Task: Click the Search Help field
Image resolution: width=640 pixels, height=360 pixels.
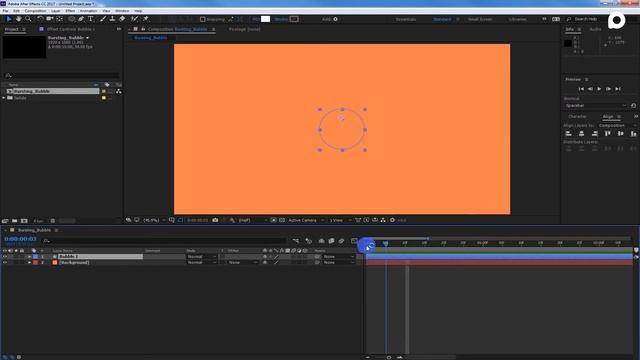Action: (586, 19)
